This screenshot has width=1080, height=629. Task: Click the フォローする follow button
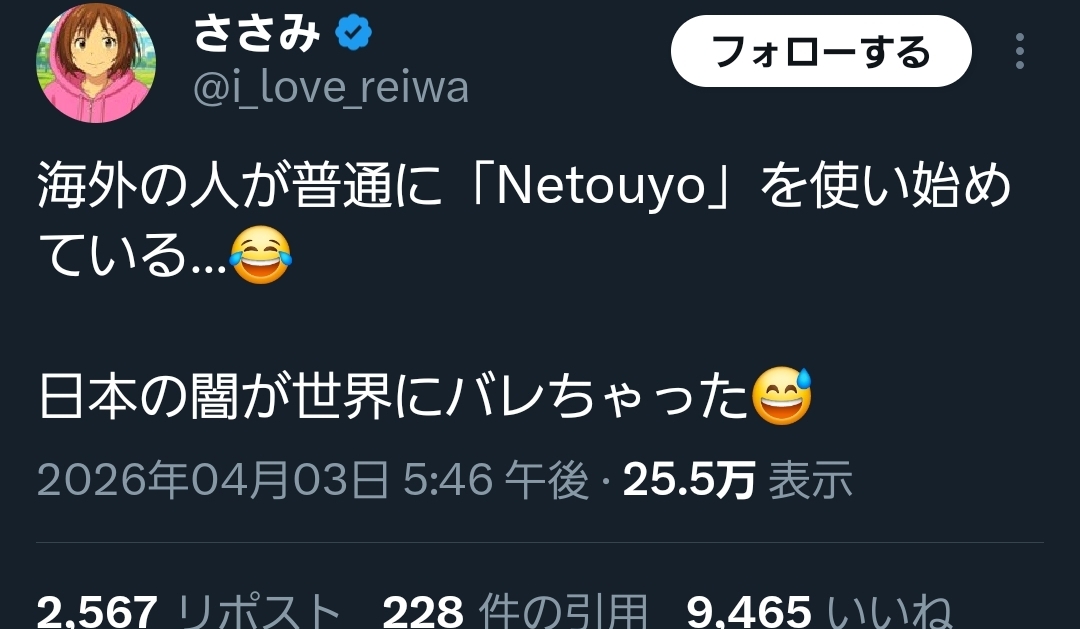(821, 52)
